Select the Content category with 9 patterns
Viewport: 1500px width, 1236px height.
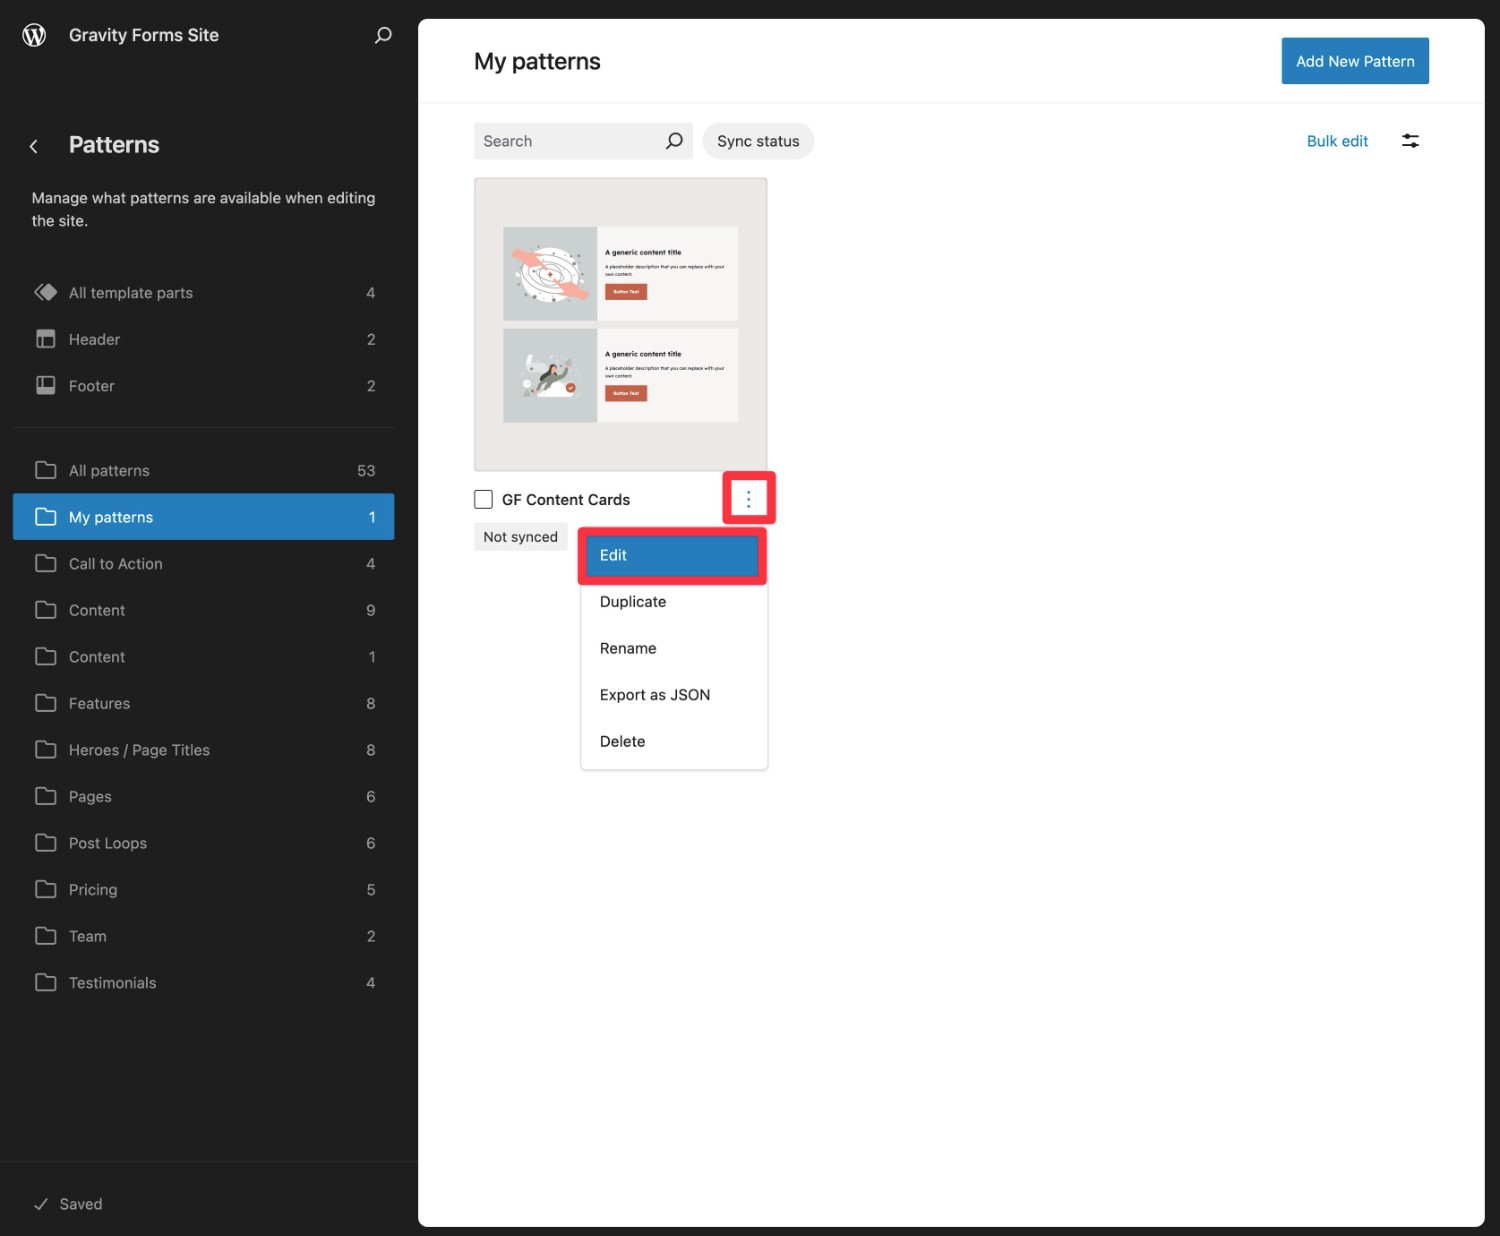pos(204,610)
